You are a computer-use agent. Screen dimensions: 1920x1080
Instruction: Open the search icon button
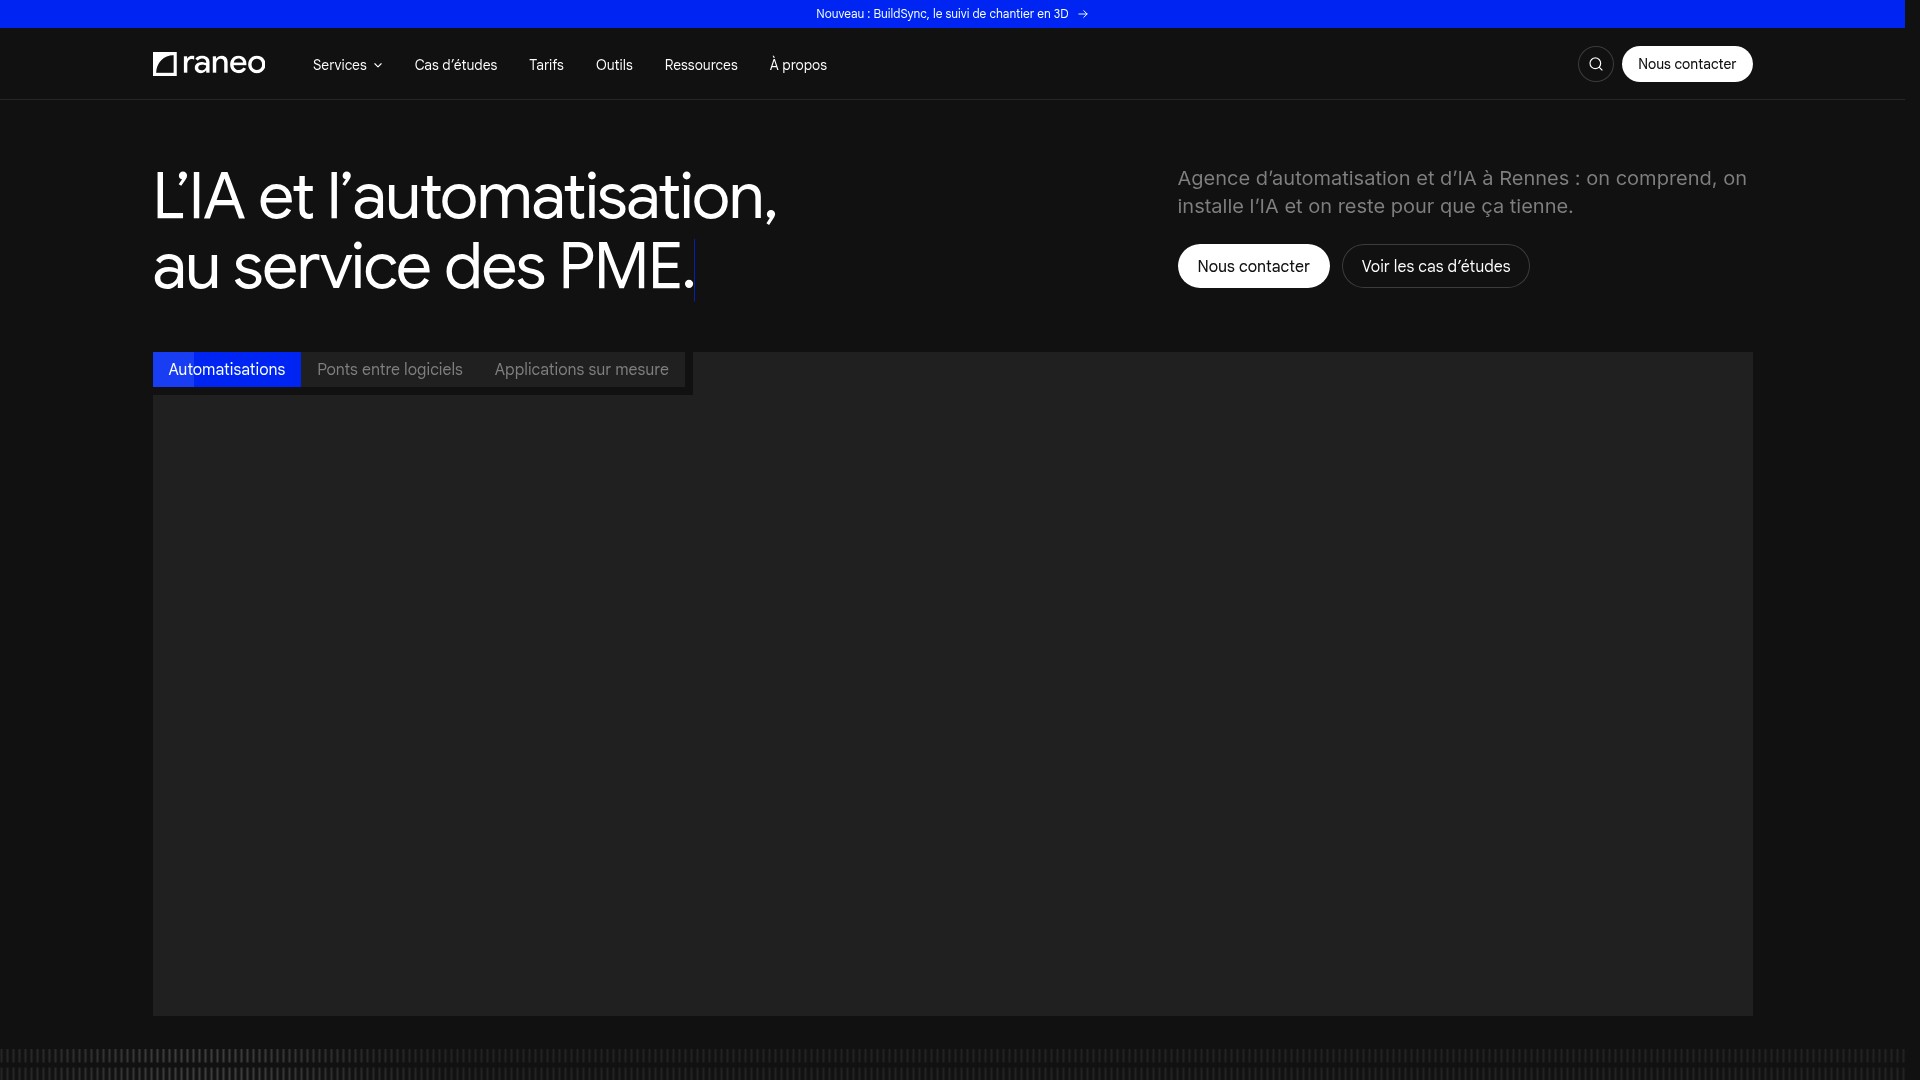[1596, 64]
